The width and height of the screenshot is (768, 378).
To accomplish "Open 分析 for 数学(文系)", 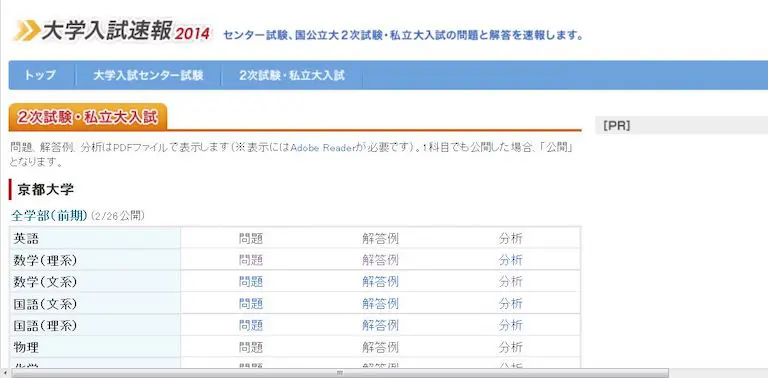I will 511,282.
